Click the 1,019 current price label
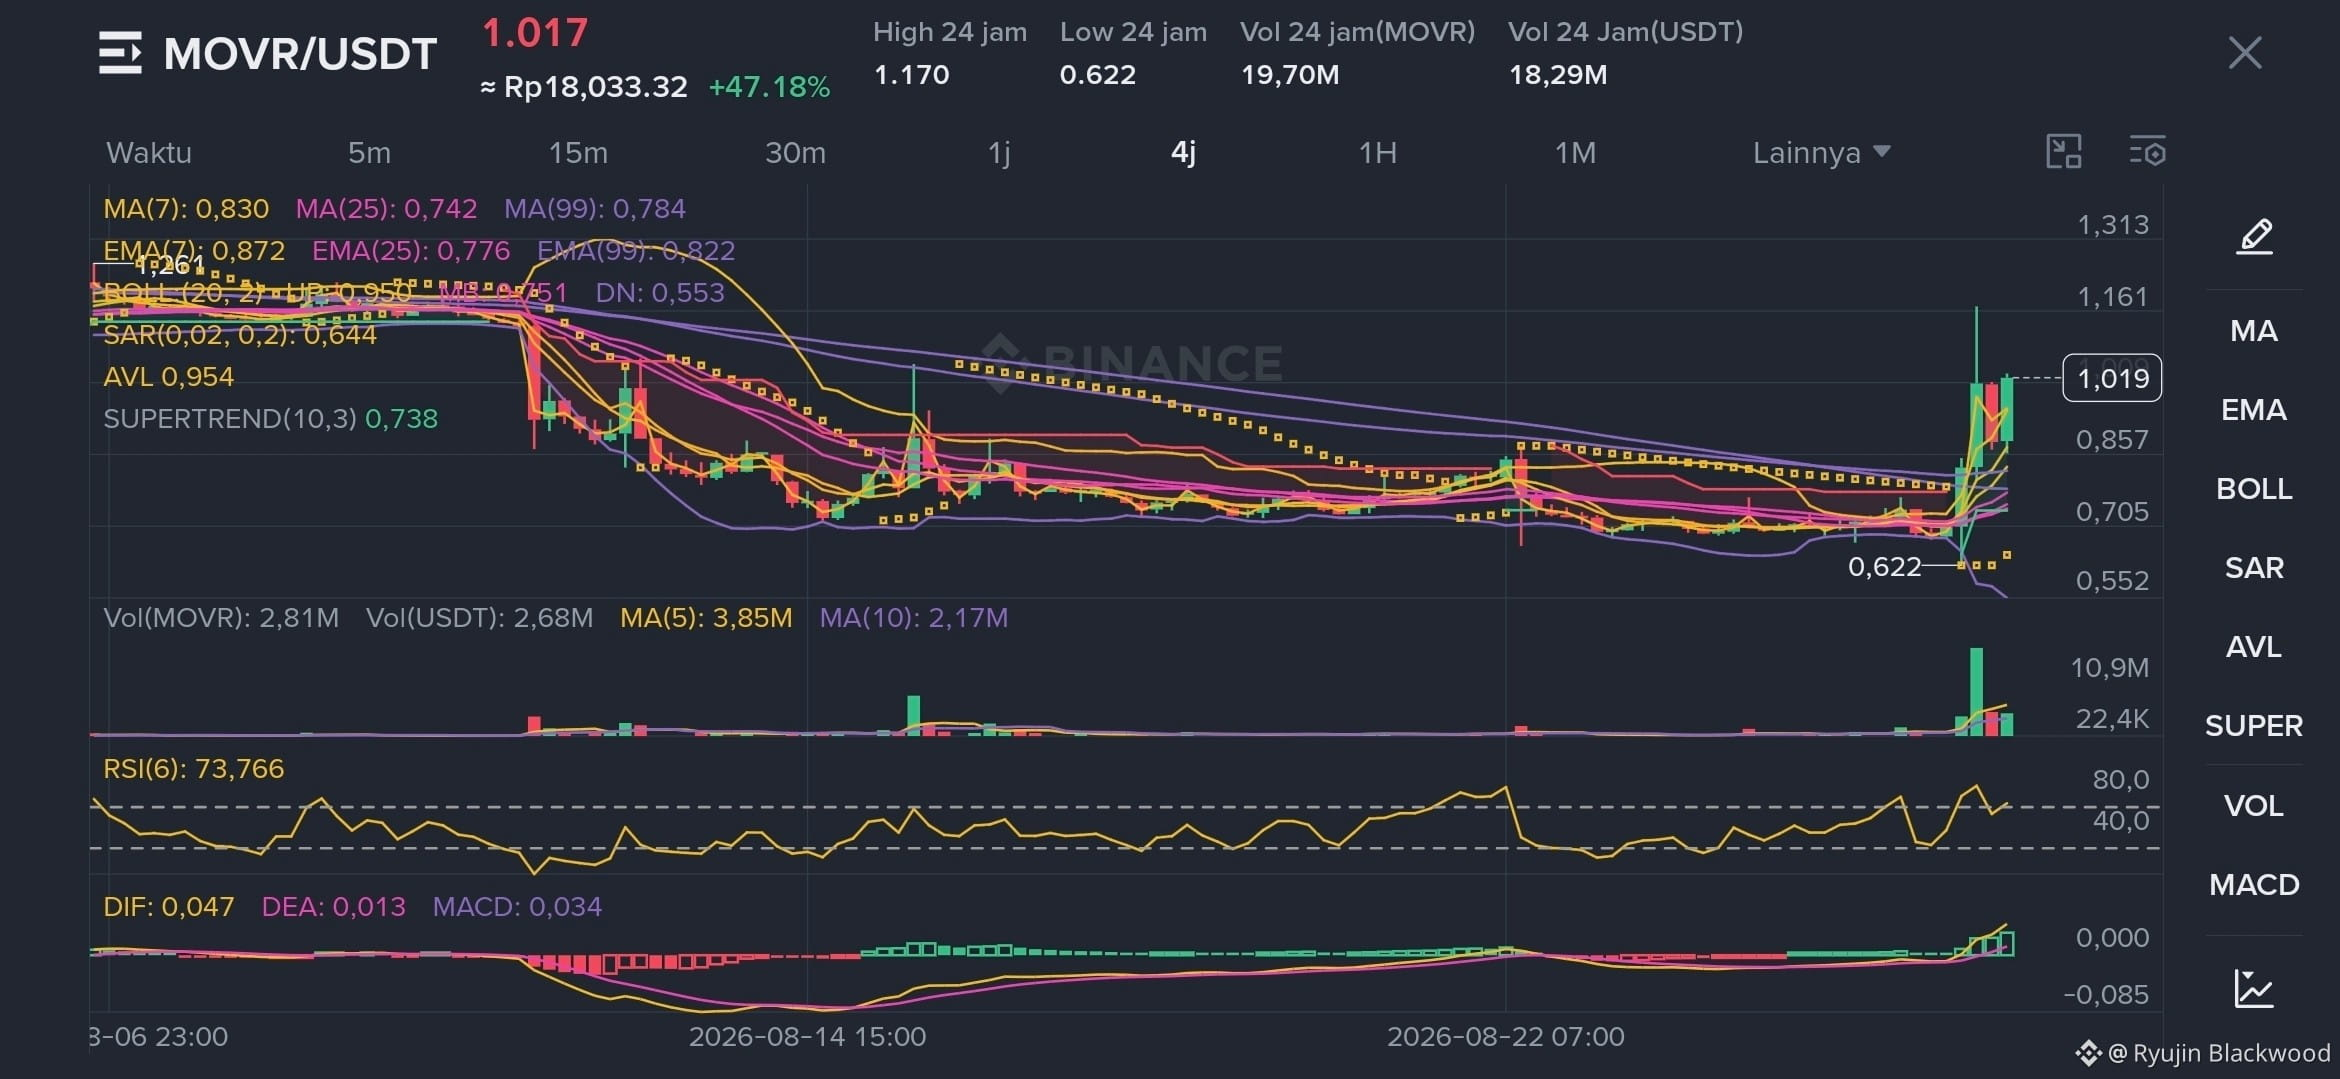2340x1079 pixels. [2112, 378]
